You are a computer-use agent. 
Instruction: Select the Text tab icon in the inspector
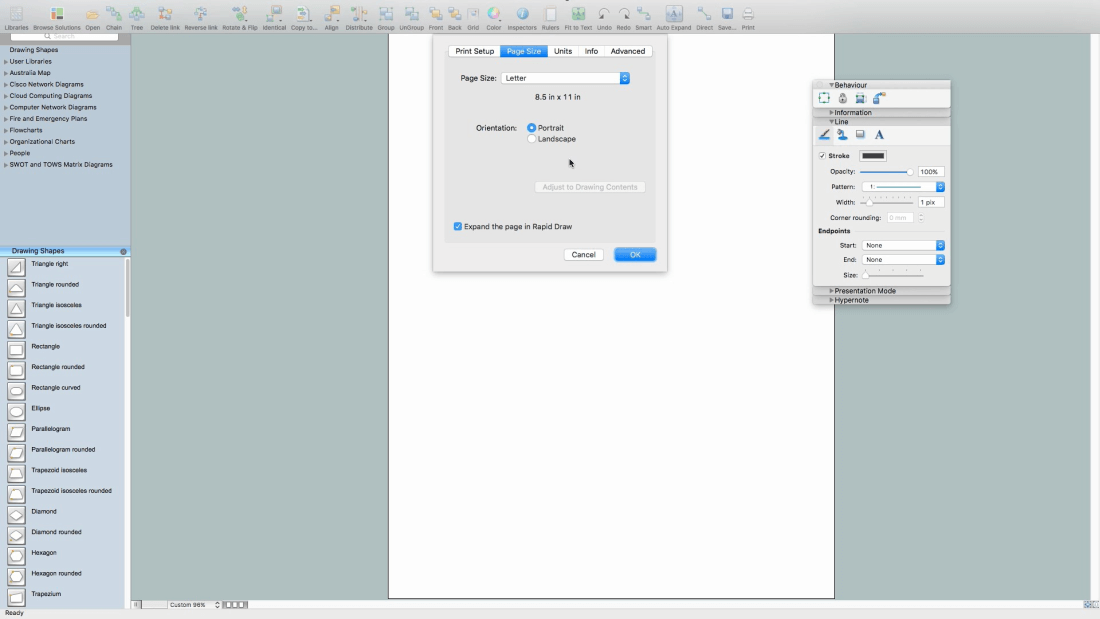(x=879, y=135)
